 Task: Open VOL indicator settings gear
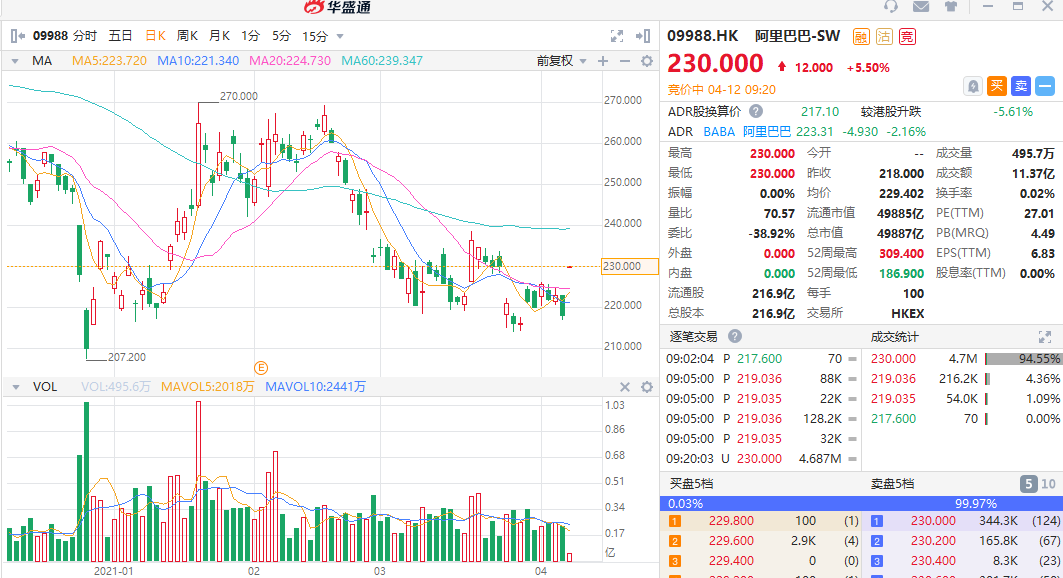647,387
